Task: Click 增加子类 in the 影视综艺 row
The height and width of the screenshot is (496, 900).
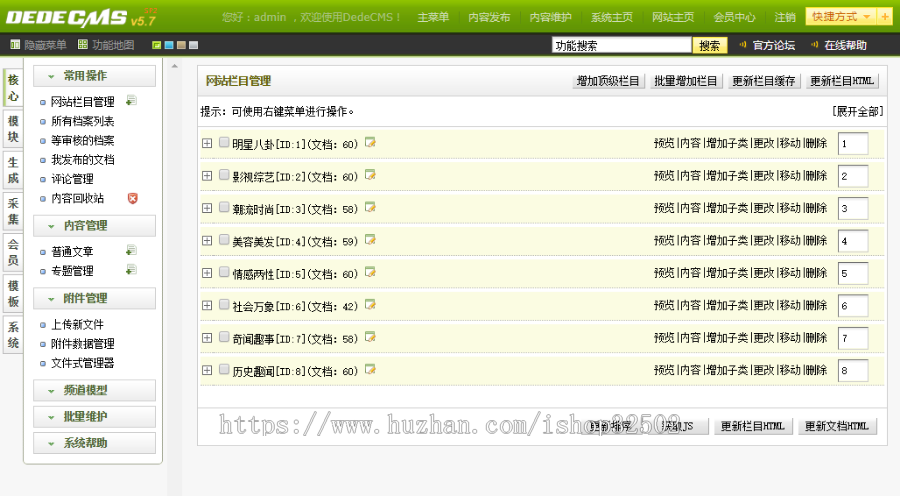Action: pos(727,176)
